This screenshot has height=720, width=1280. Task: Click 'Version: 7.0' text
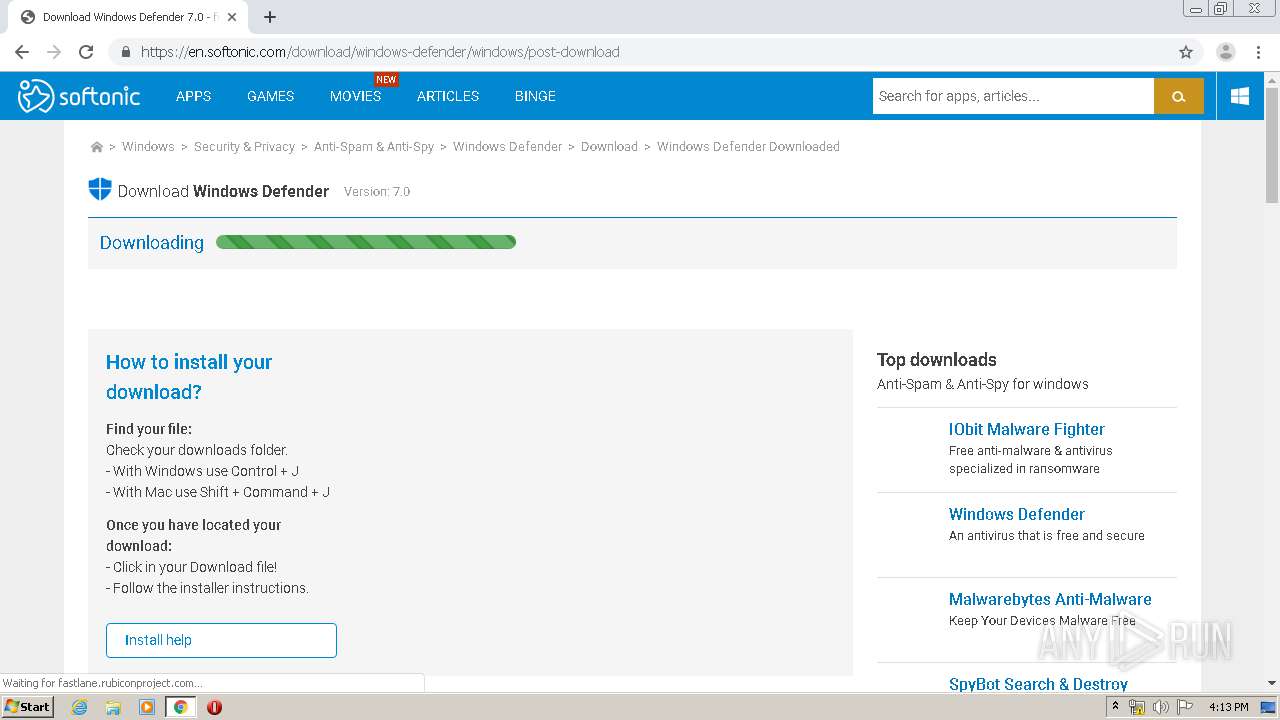(377, 192)
